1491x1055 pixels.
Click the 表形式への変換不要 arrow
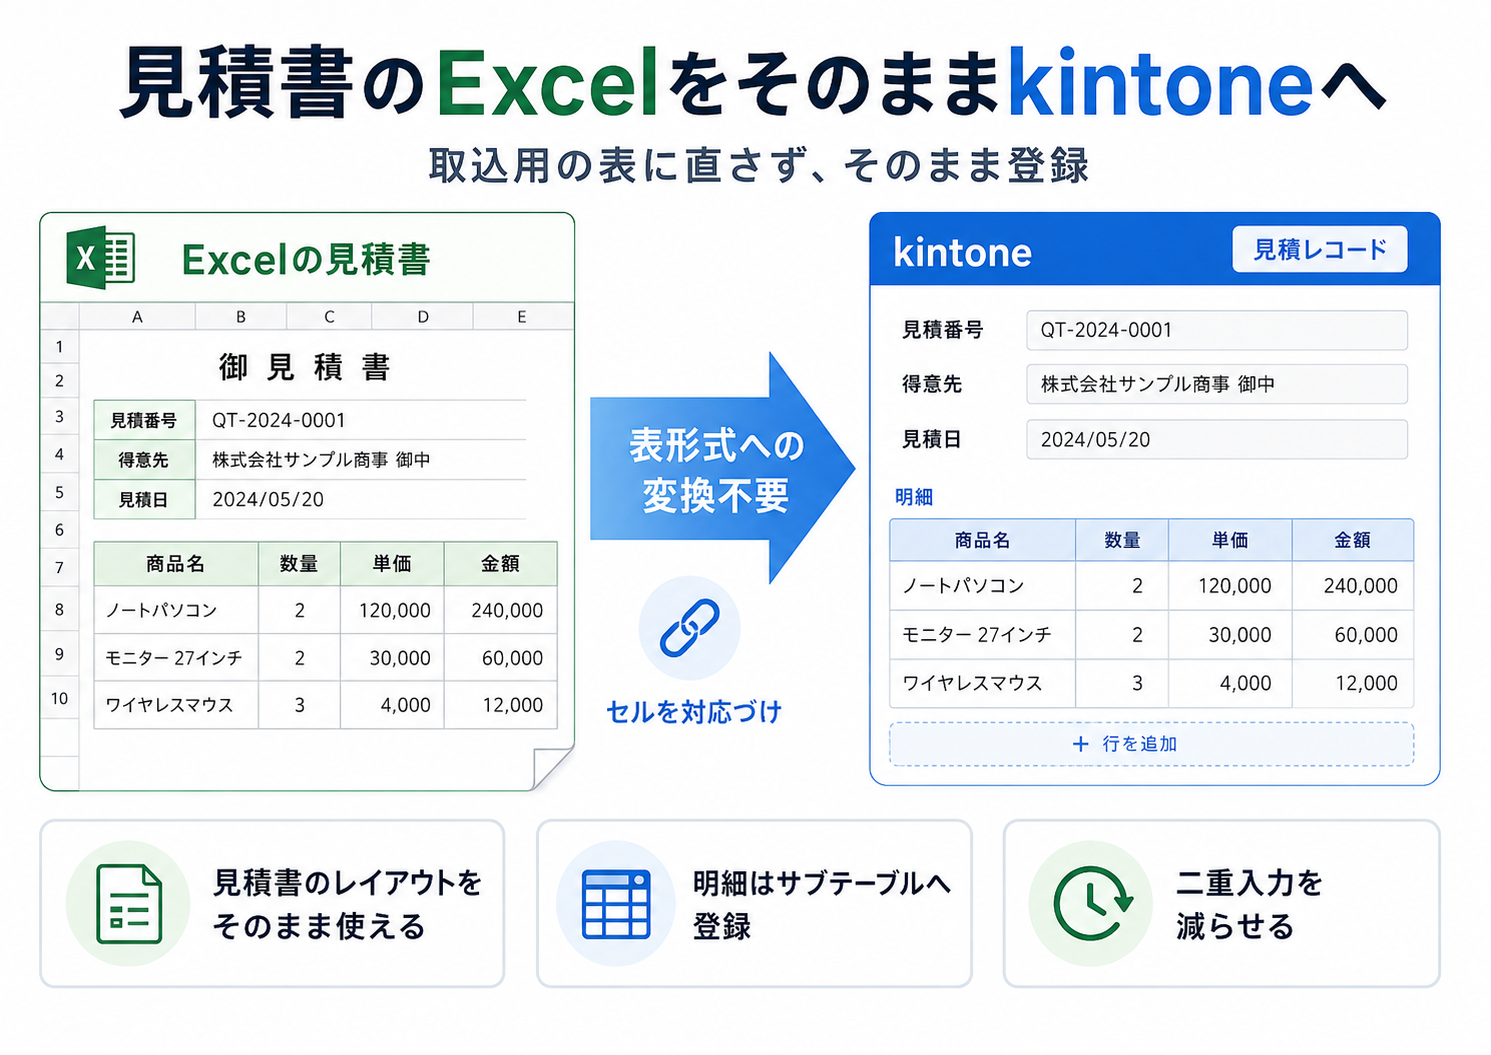(722, 468)
